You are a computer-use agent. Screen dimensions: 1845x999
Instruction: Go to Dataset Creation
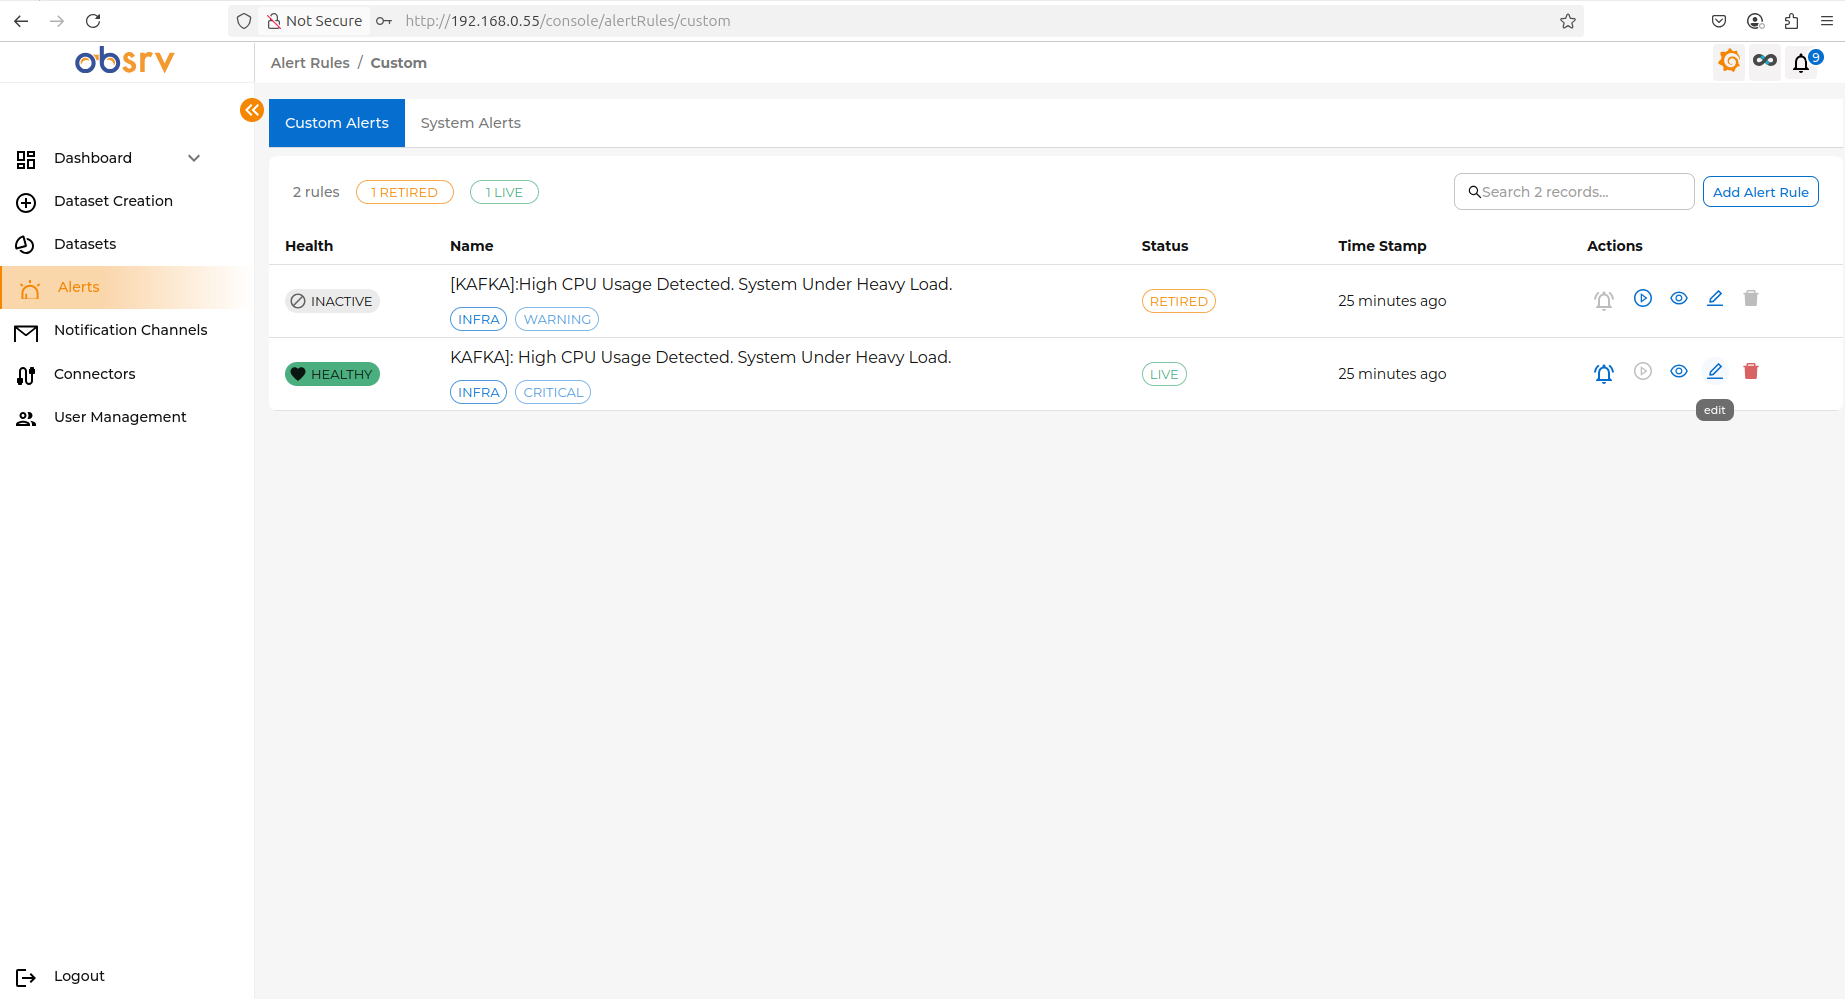tap(113, 201)
